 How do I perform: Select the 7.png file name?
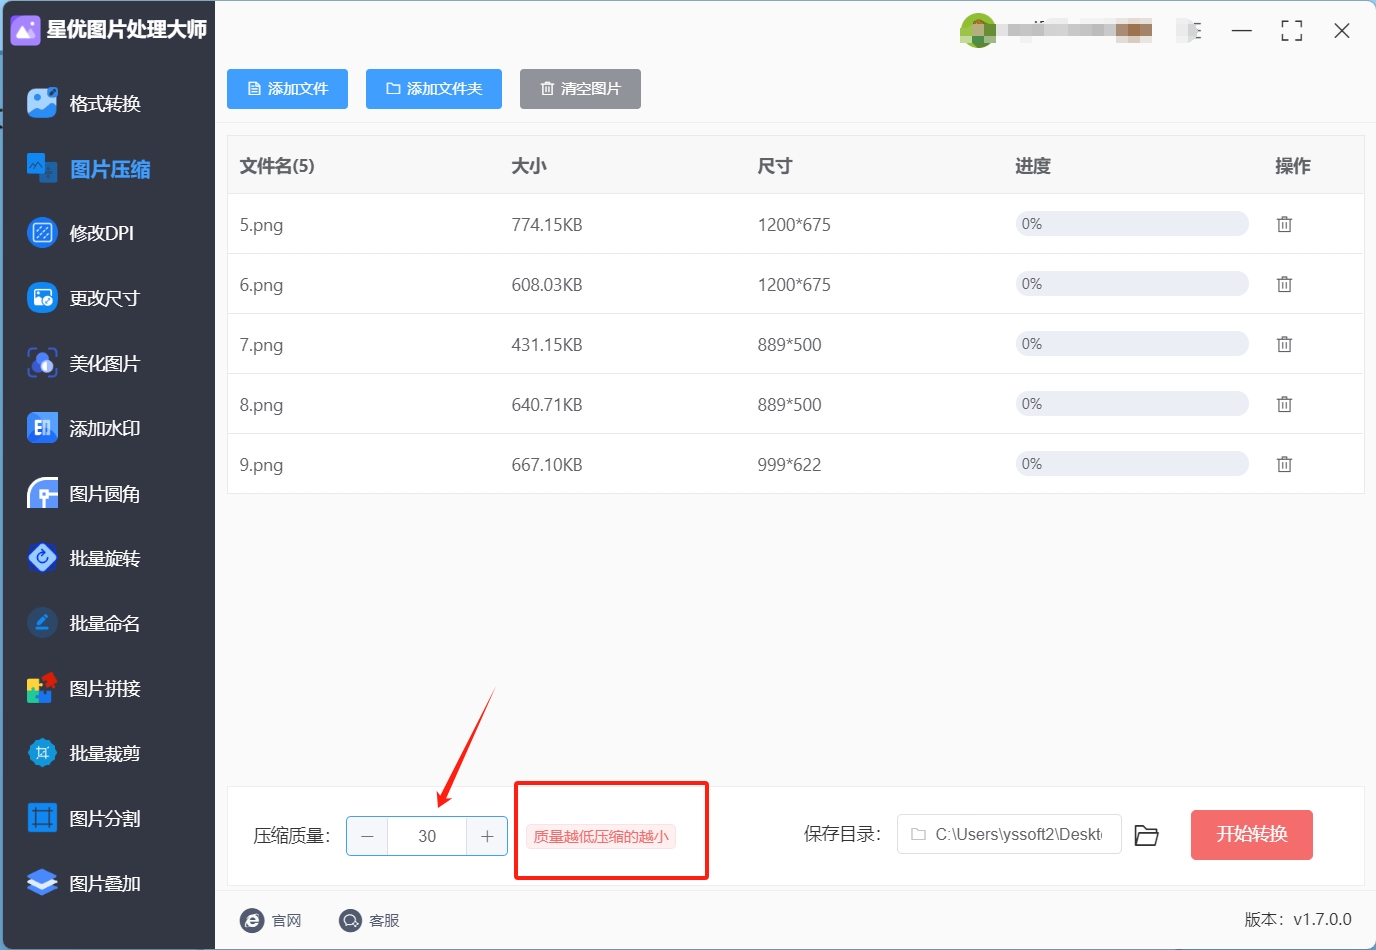coord(261,345)
